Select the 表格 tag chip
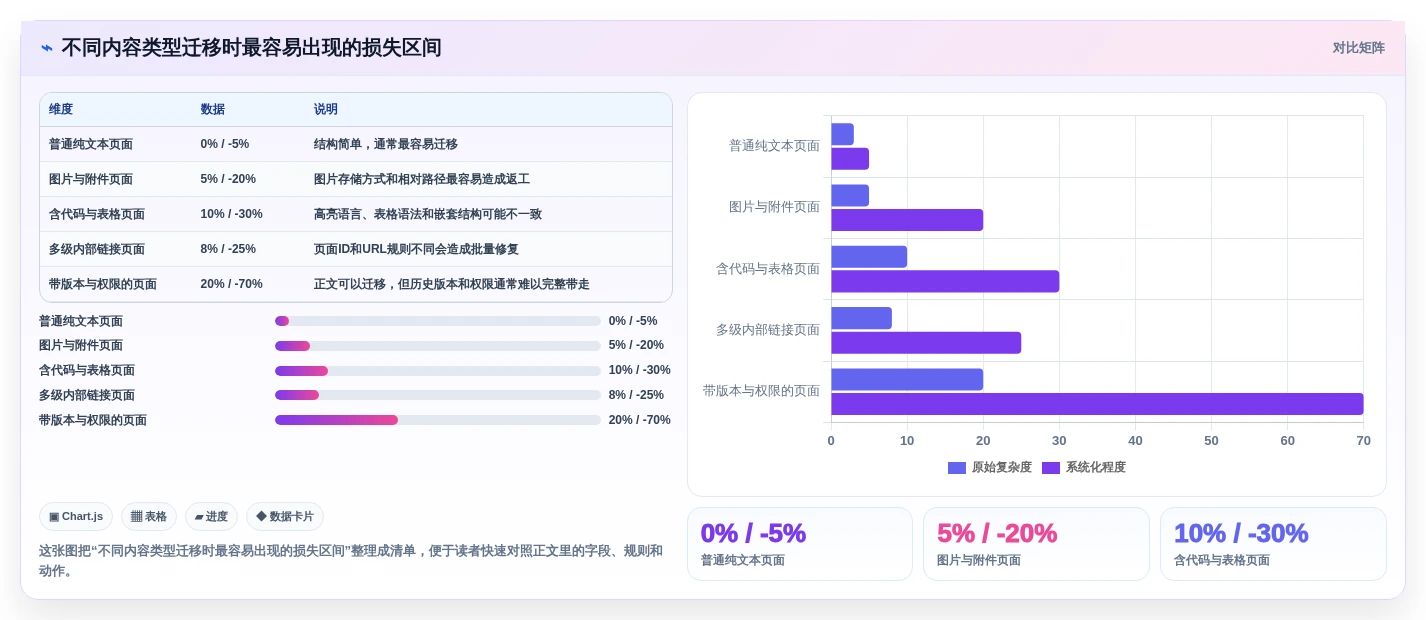The width and height of the screenshot is (1426, 620). pos(149,517)
